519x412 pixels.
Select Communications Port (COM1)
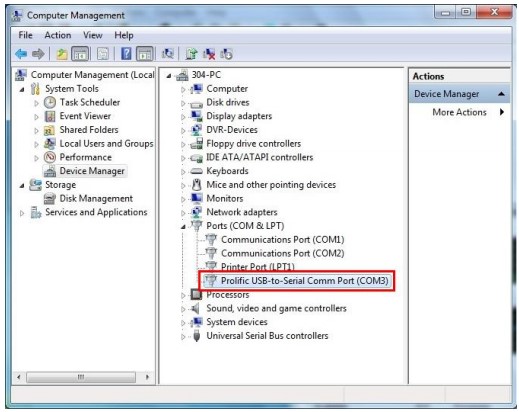pyautogui.click(x=282, y=240)
